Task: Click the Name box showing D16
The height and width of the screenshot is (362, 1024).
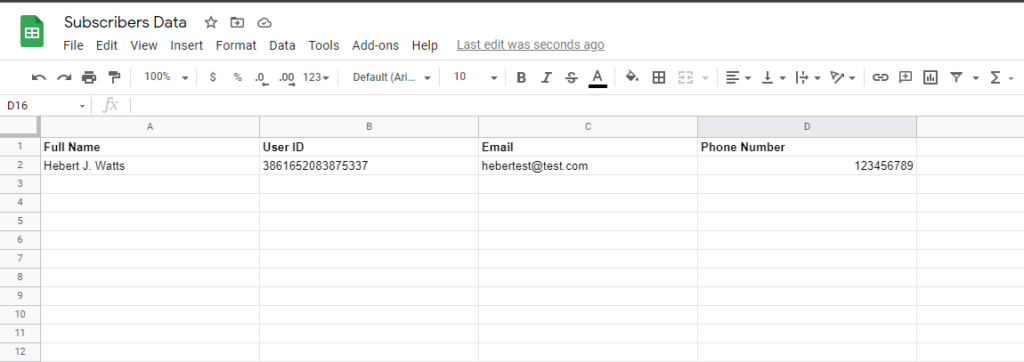Action: (46, 105)
